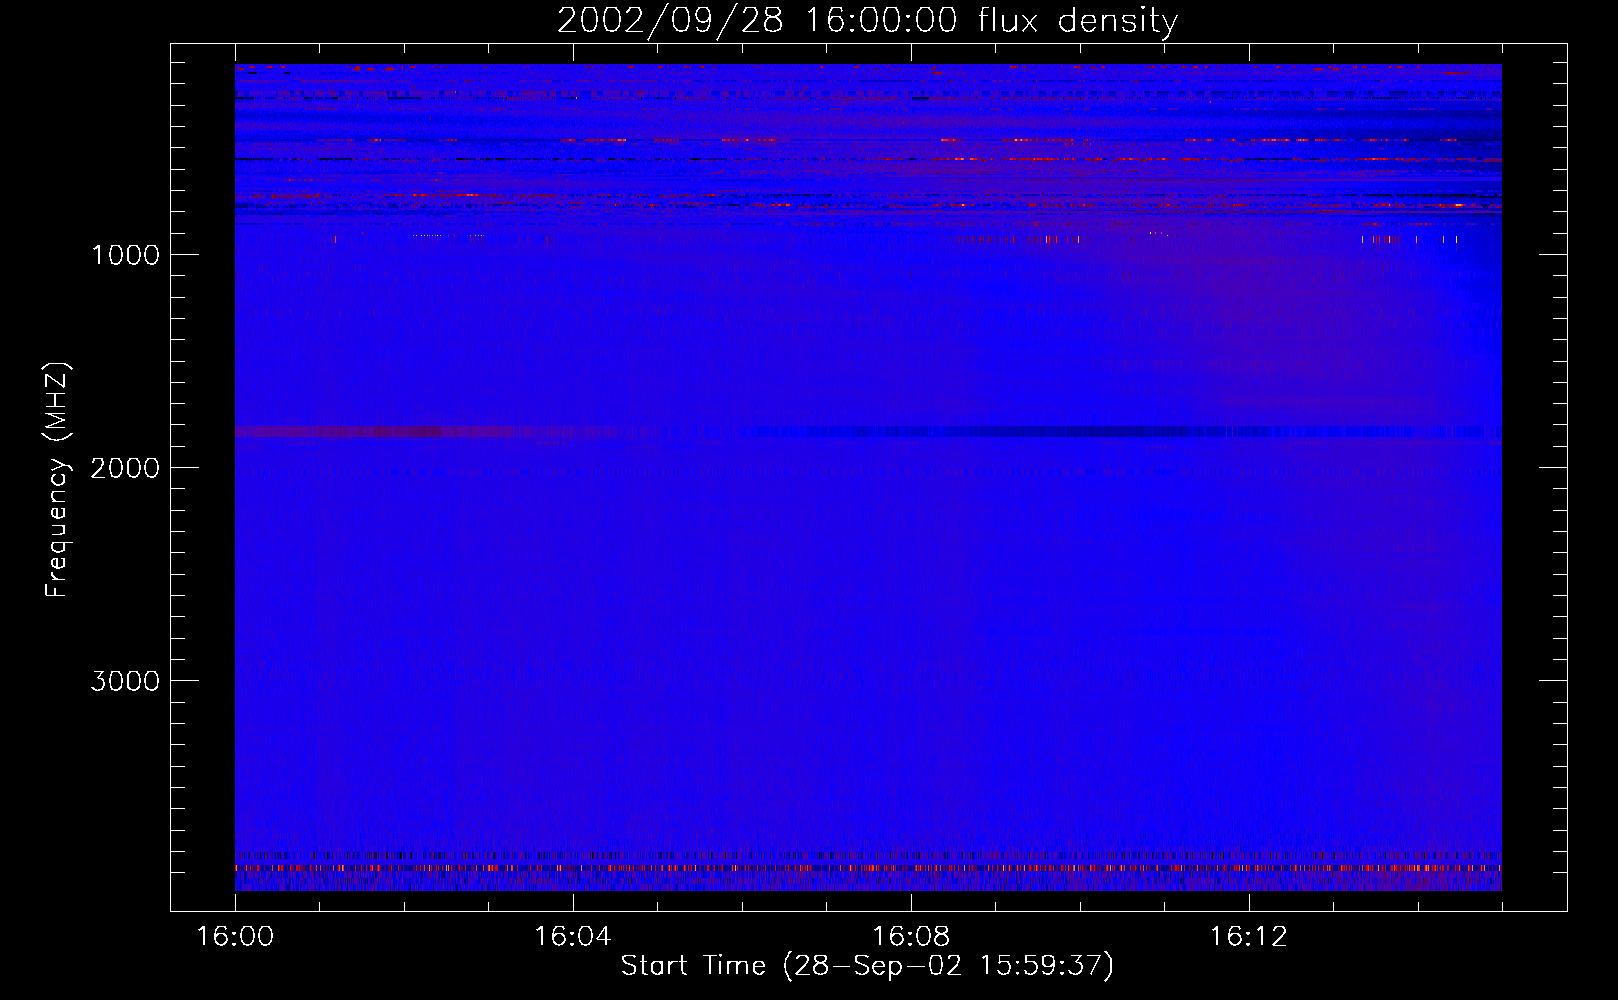
Task: Click the "16:12" time tick label
Action: tap(1248, 937)
